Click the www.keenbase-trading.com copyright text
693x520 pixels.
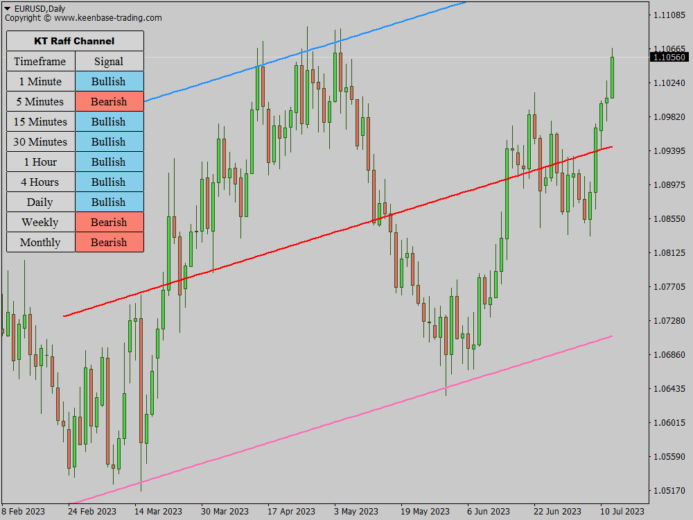tap(108, 18)
